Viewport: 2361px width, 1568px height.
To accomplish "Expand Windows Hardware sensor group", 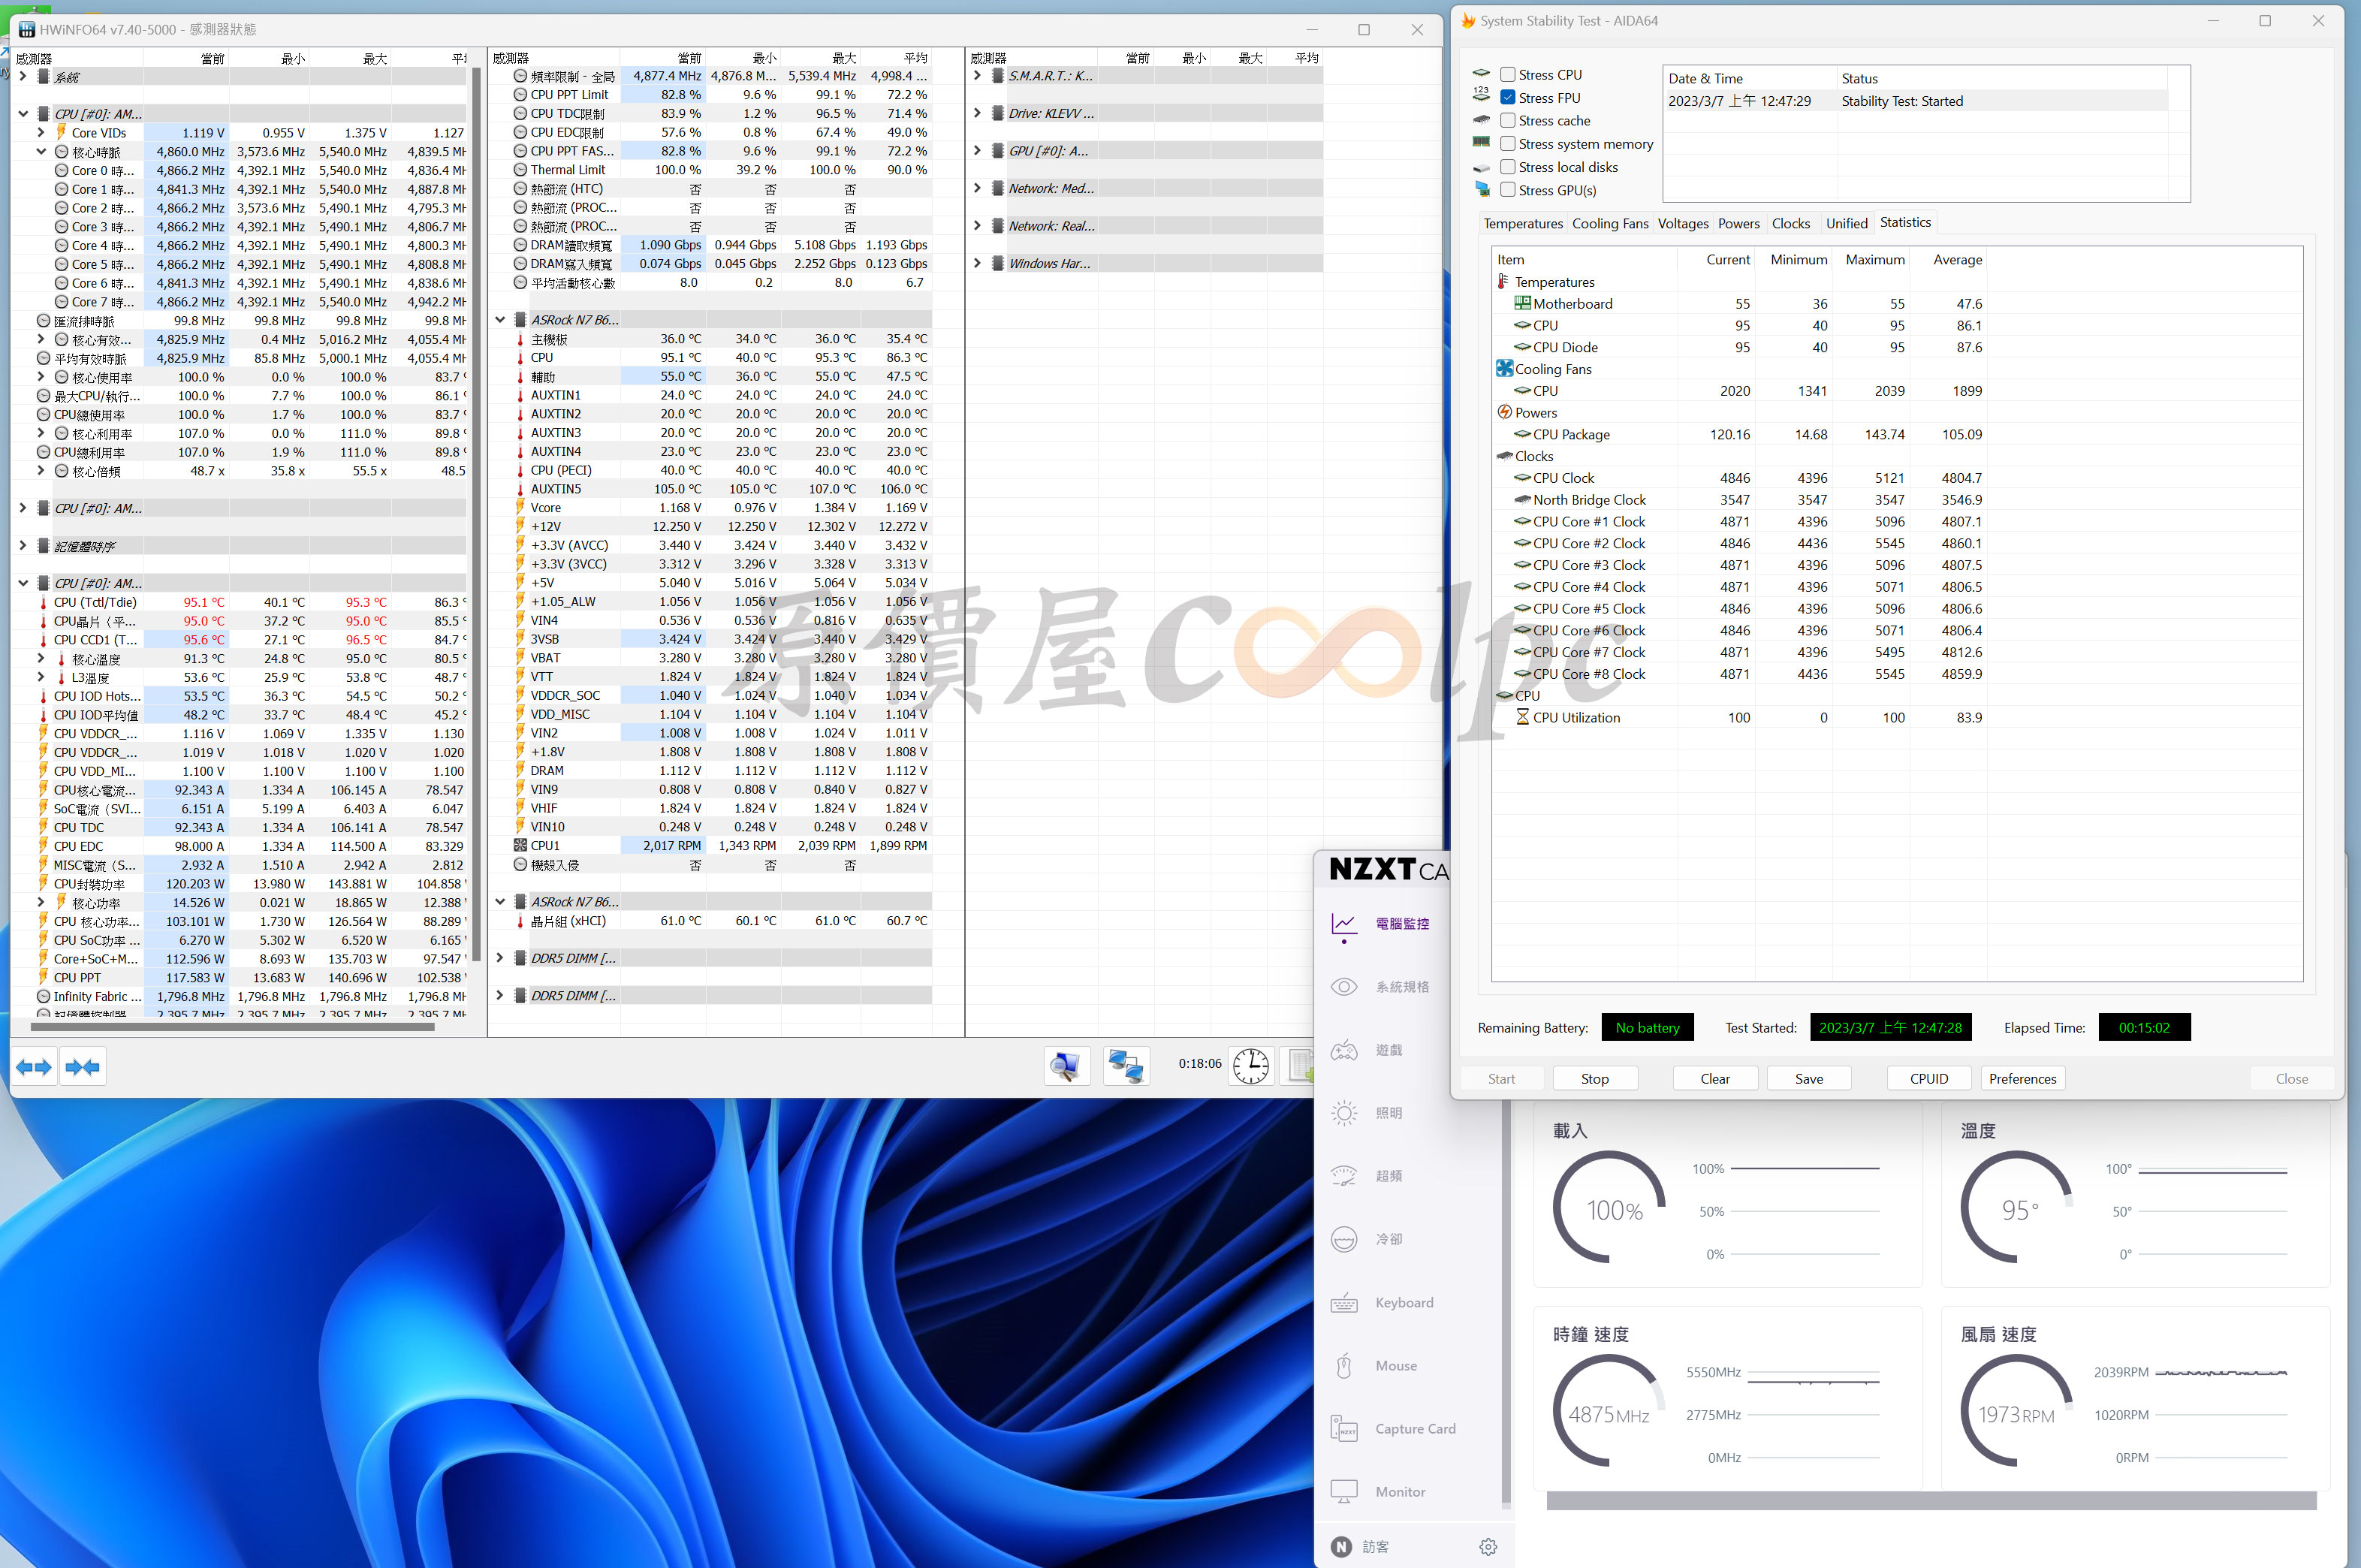I will pyautogui.click(x=977, y=263).
